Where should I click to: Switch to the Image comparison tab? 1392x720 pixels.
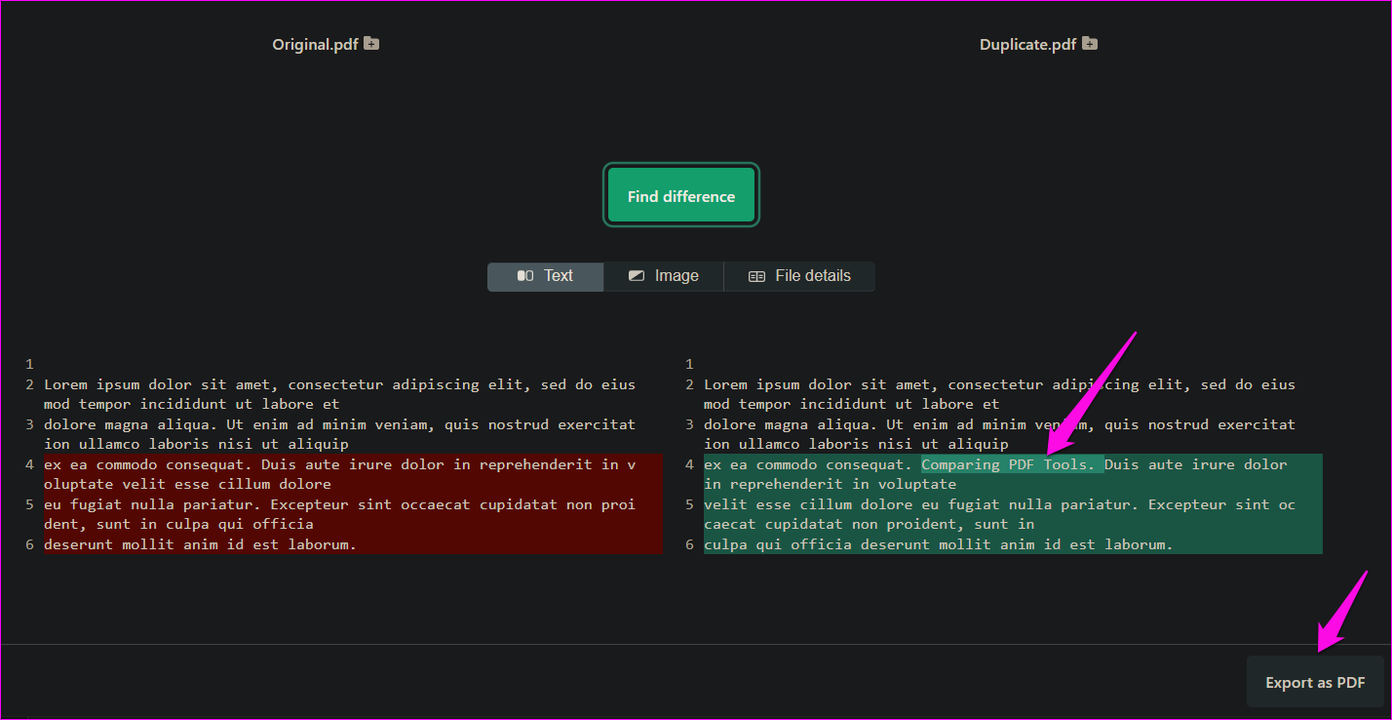[x=663, y=276]
